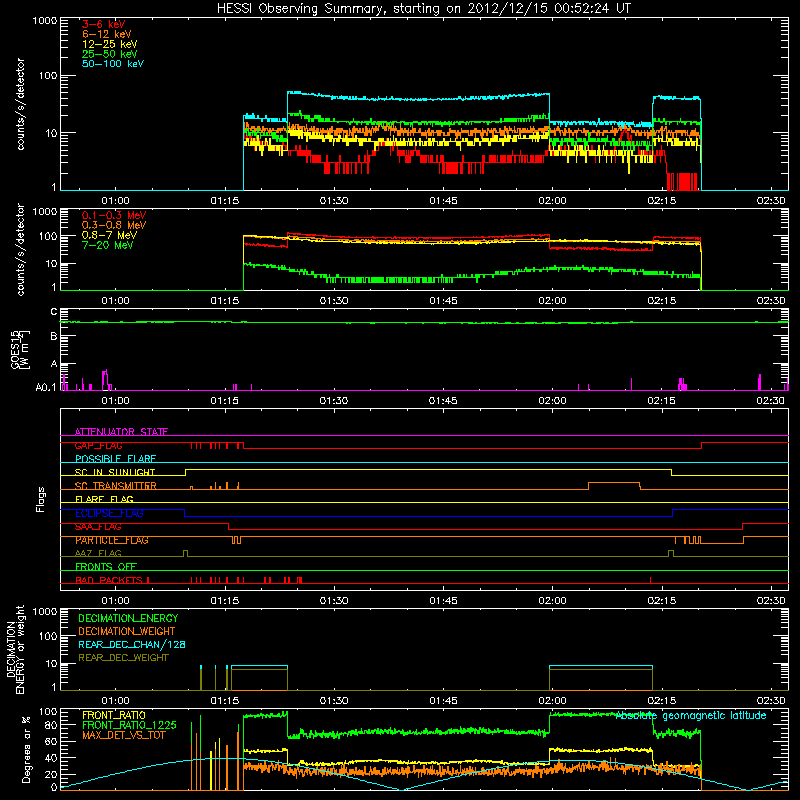Select the SC_IN_SUNLIGHT flag label
The width and height of the screenshot is (800, 800).
[115, 472]
